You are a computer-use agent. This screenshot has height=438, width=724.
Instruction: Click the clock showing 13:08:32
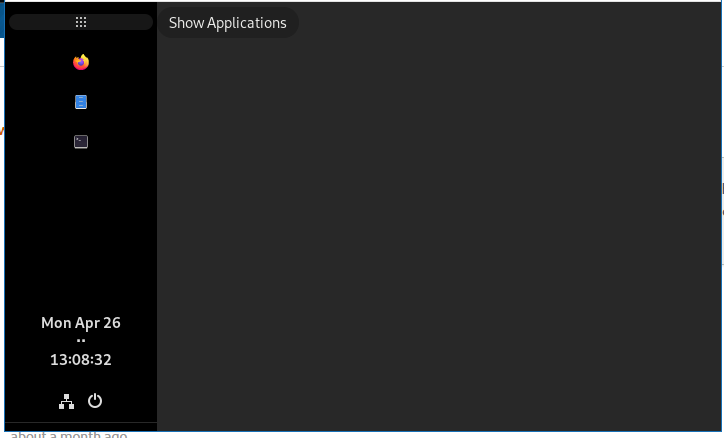tap(81, 360)
